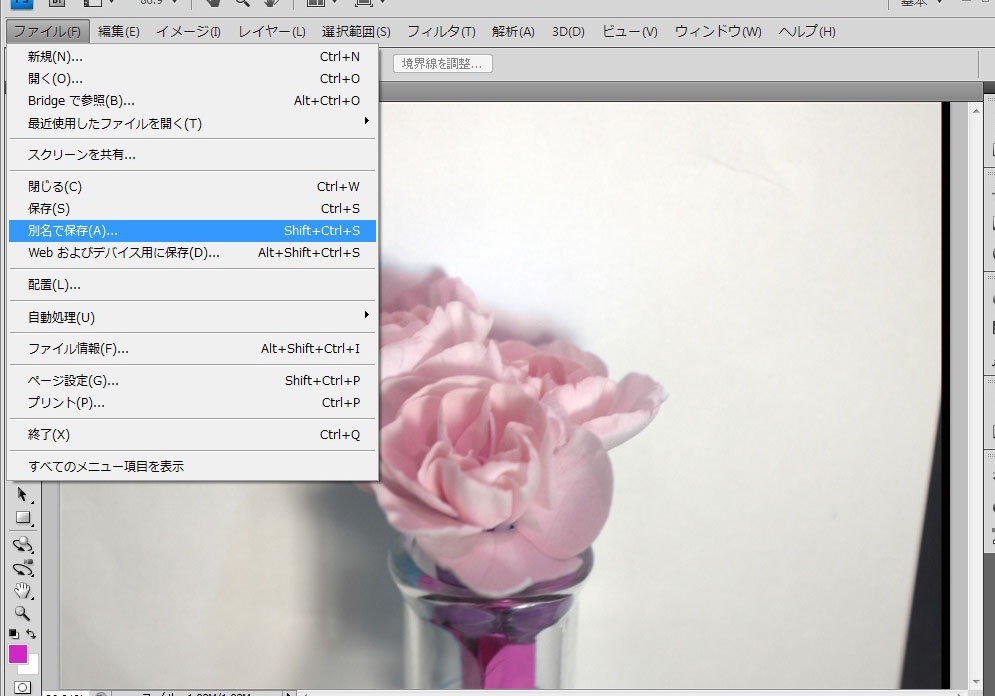Open the 編集(E) menu
The image size is (995, 696).
click(119, 31)
